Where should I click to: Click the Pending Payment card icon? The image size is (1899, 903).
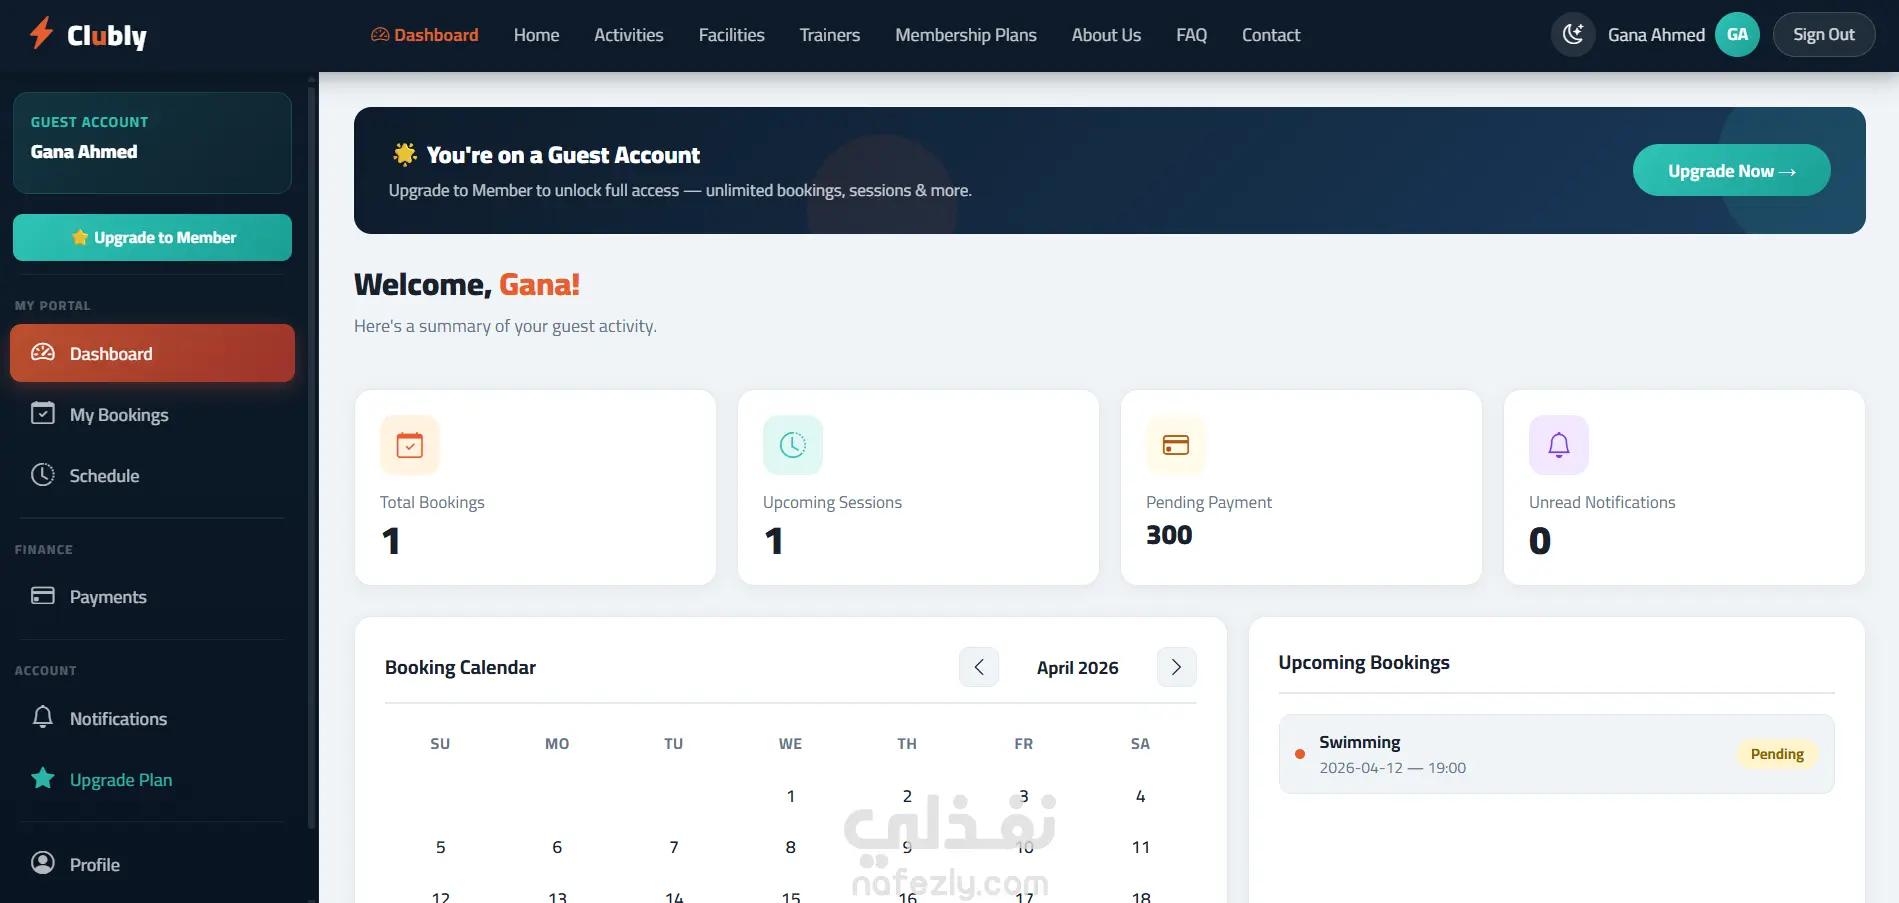pyautogui.click(x=1176, y=445)
